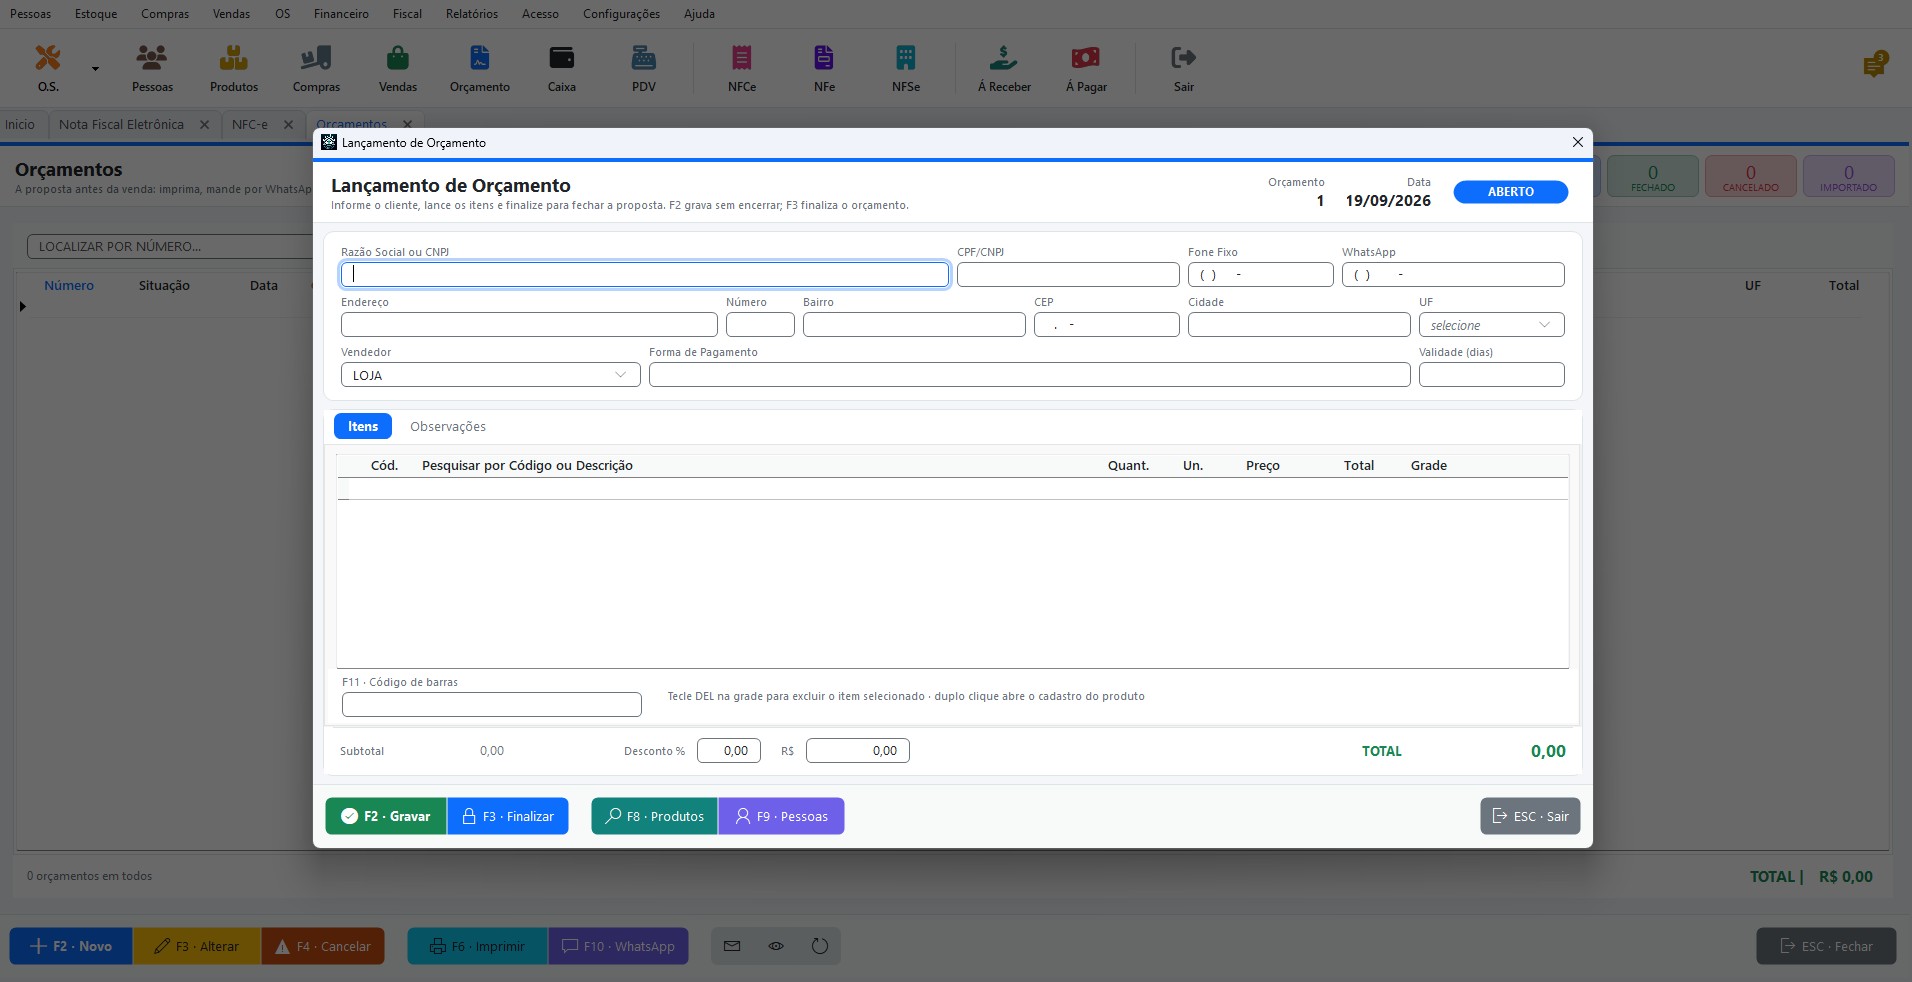Click the F11 Código de barras field

[x=492, y=704]
